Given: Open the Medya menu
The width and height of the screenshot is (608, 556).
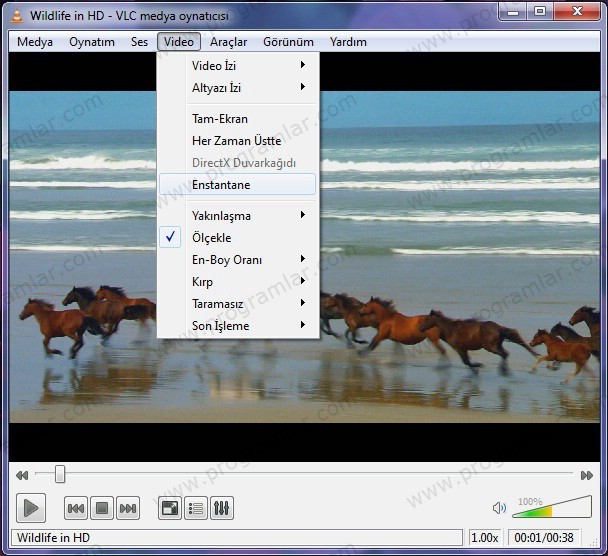Looking at the screenshot, I should pos(35,42).
